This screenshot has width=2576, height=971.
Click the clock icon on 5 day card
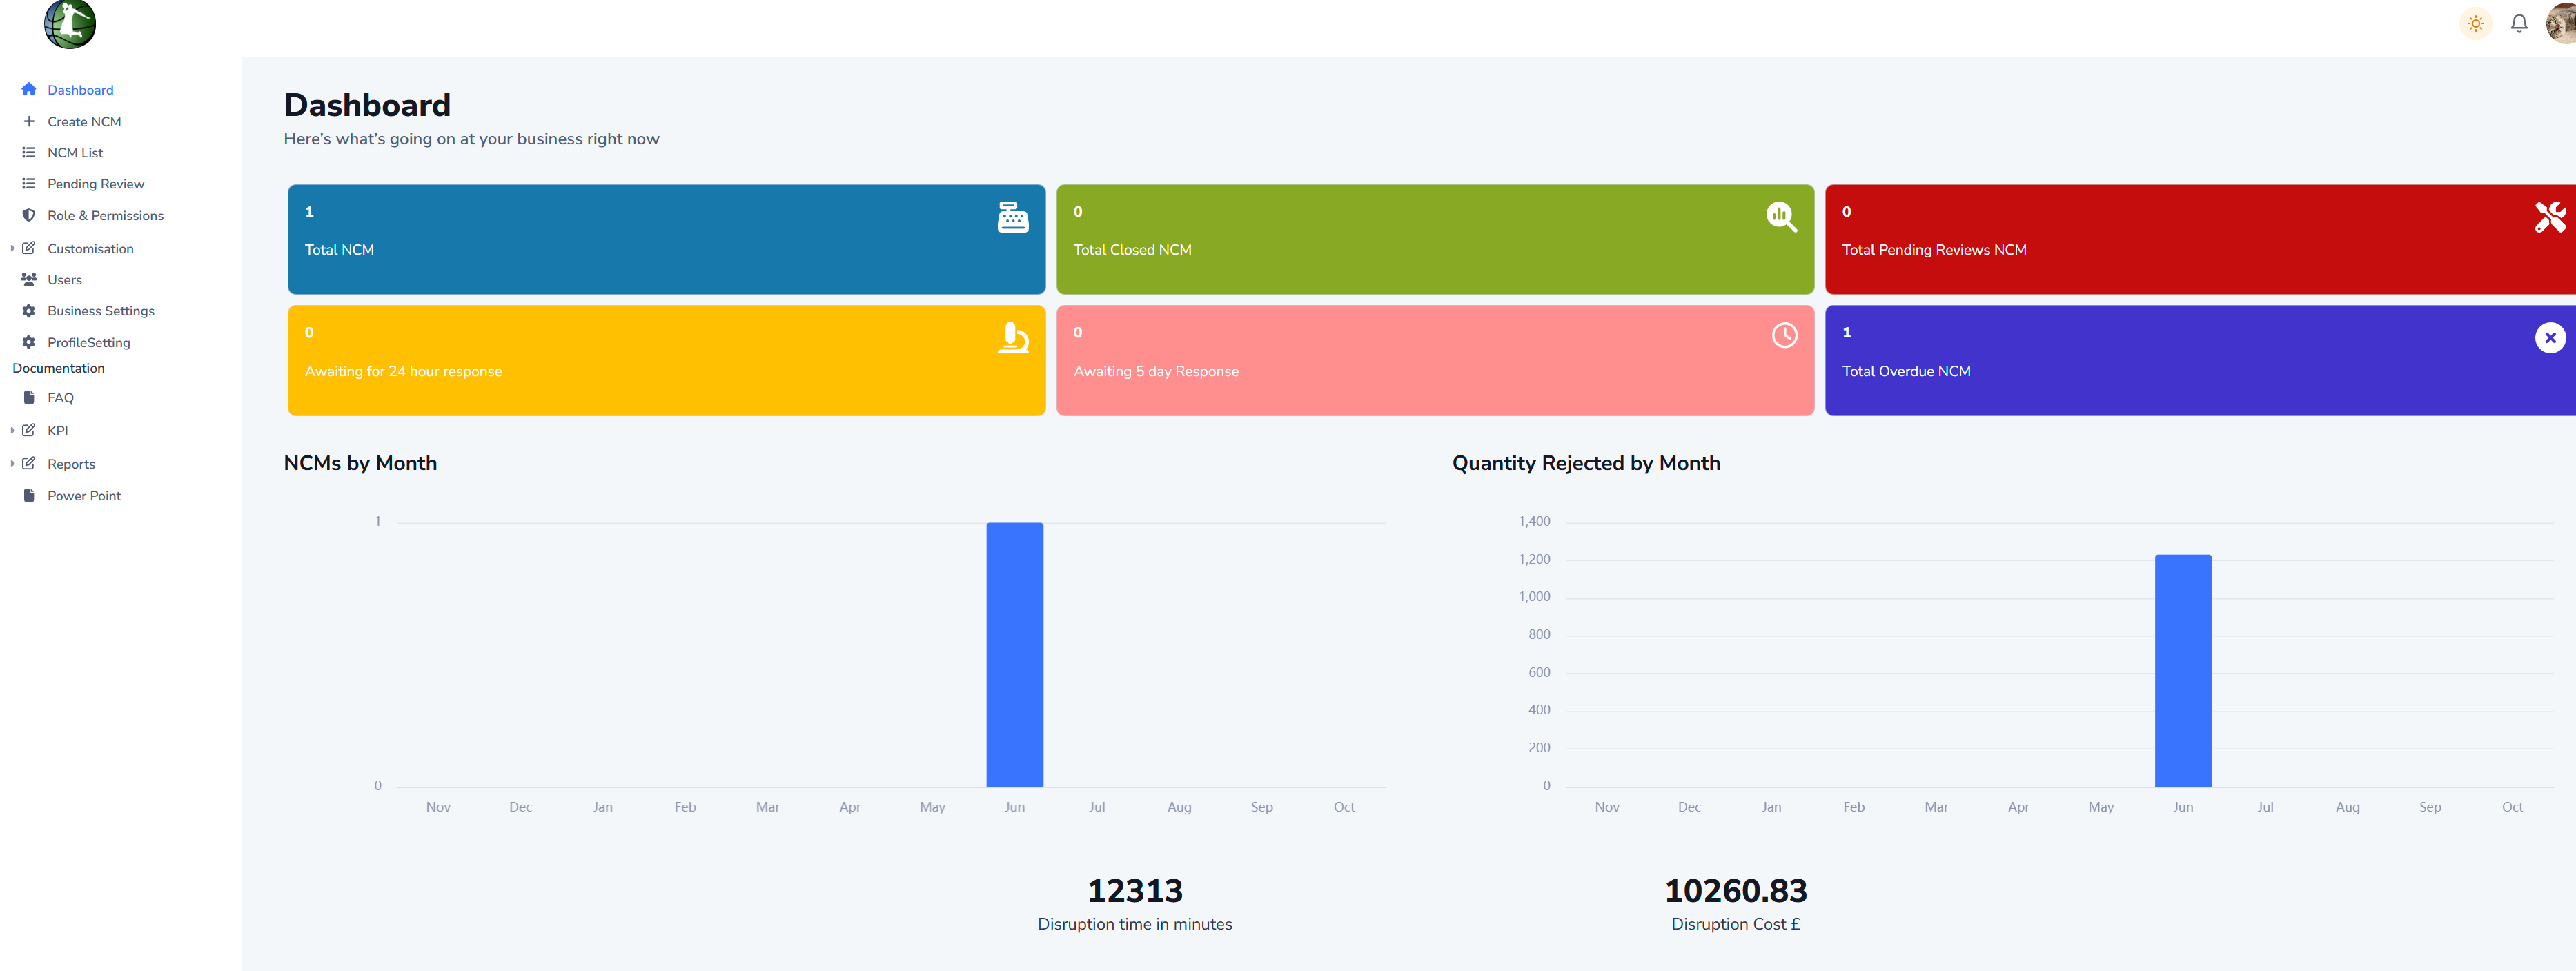pyautogui.click(x=1784, y=336)
